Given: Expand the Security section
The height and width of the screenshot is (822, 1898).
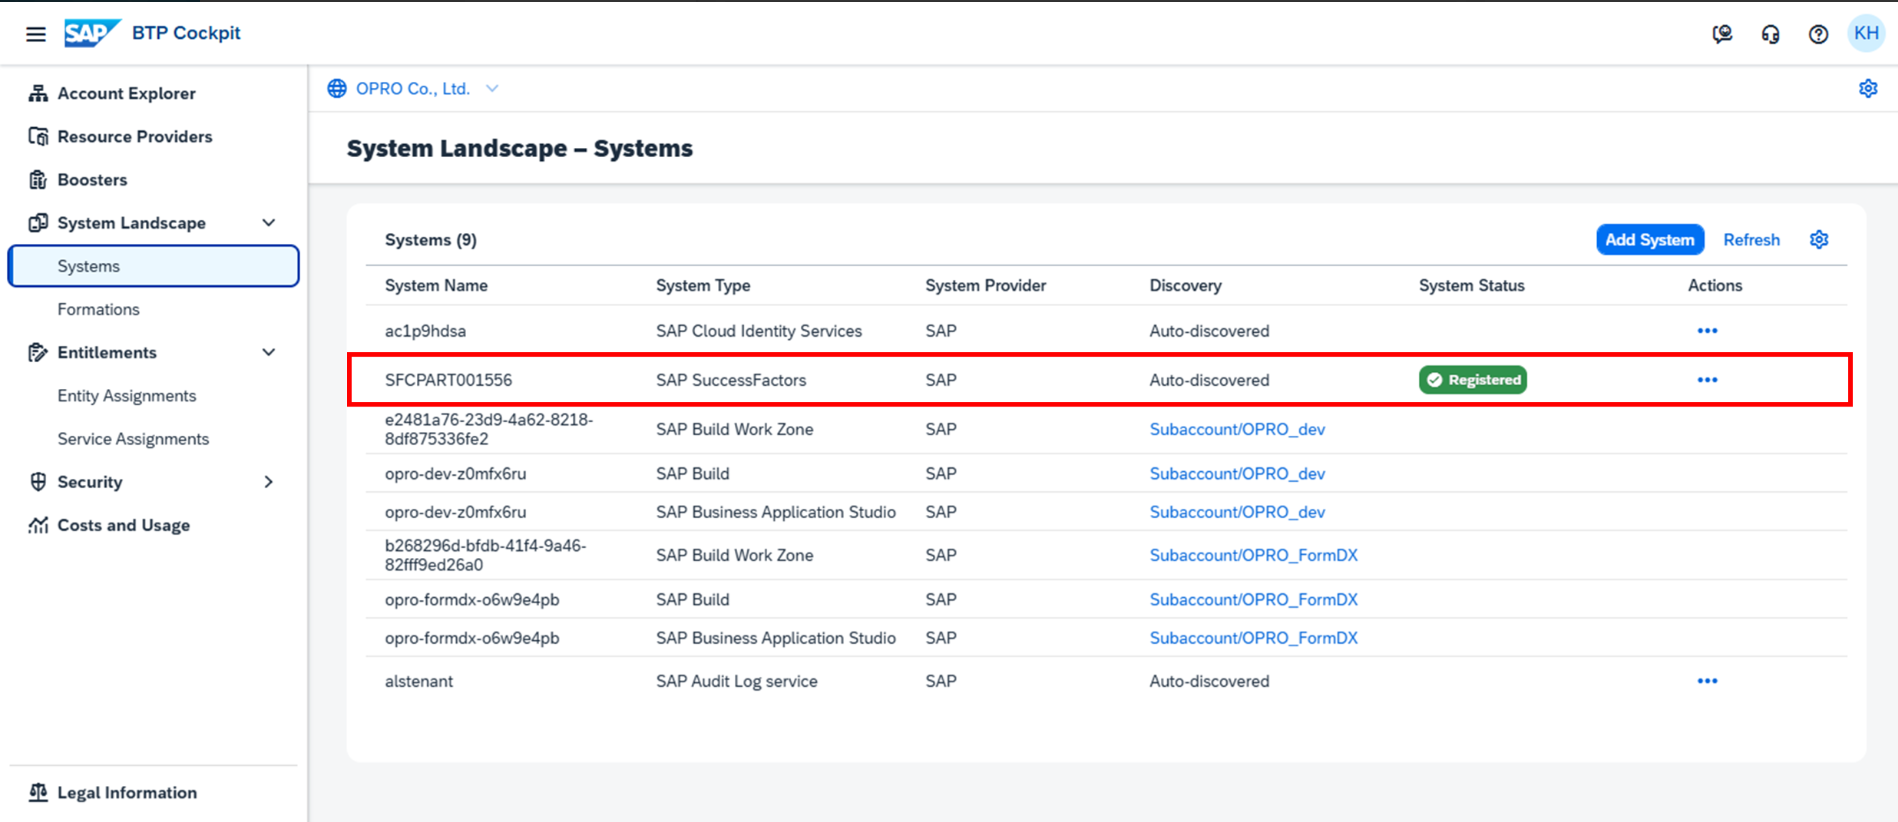Looking at the screenshot, I should [x=268, y=482].
